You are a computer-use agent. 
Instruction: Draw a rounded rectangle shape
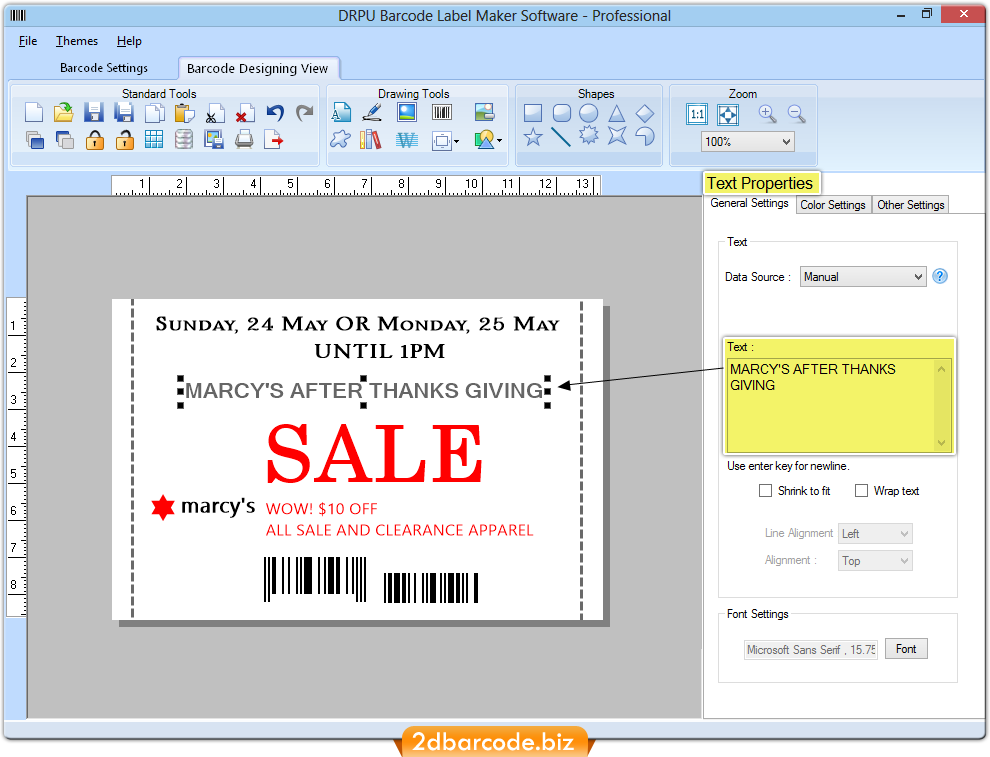561,114
